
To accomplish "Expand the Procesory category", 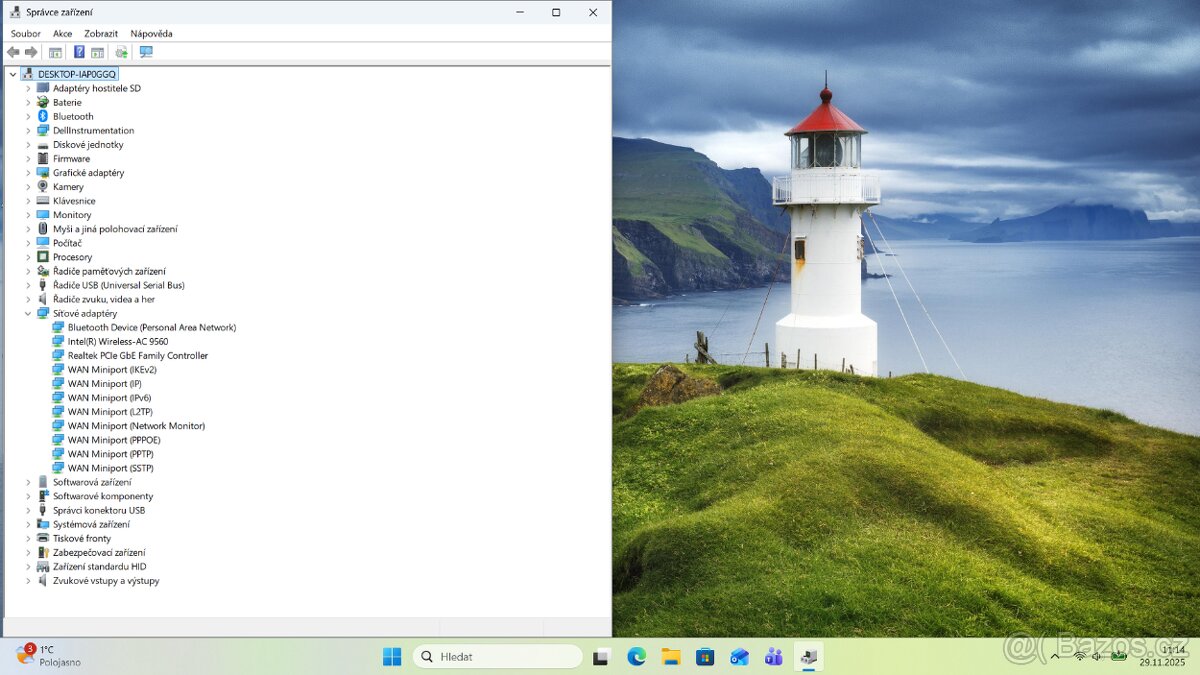I will coord(28,257).
